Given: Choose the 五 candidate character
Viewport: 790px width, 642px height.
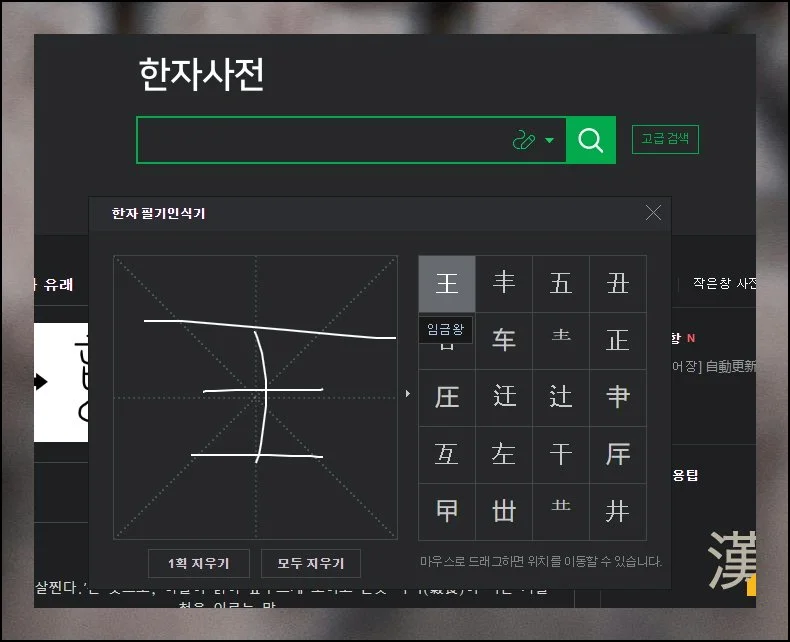Looking at the screenshot, I should click(561, 284).
